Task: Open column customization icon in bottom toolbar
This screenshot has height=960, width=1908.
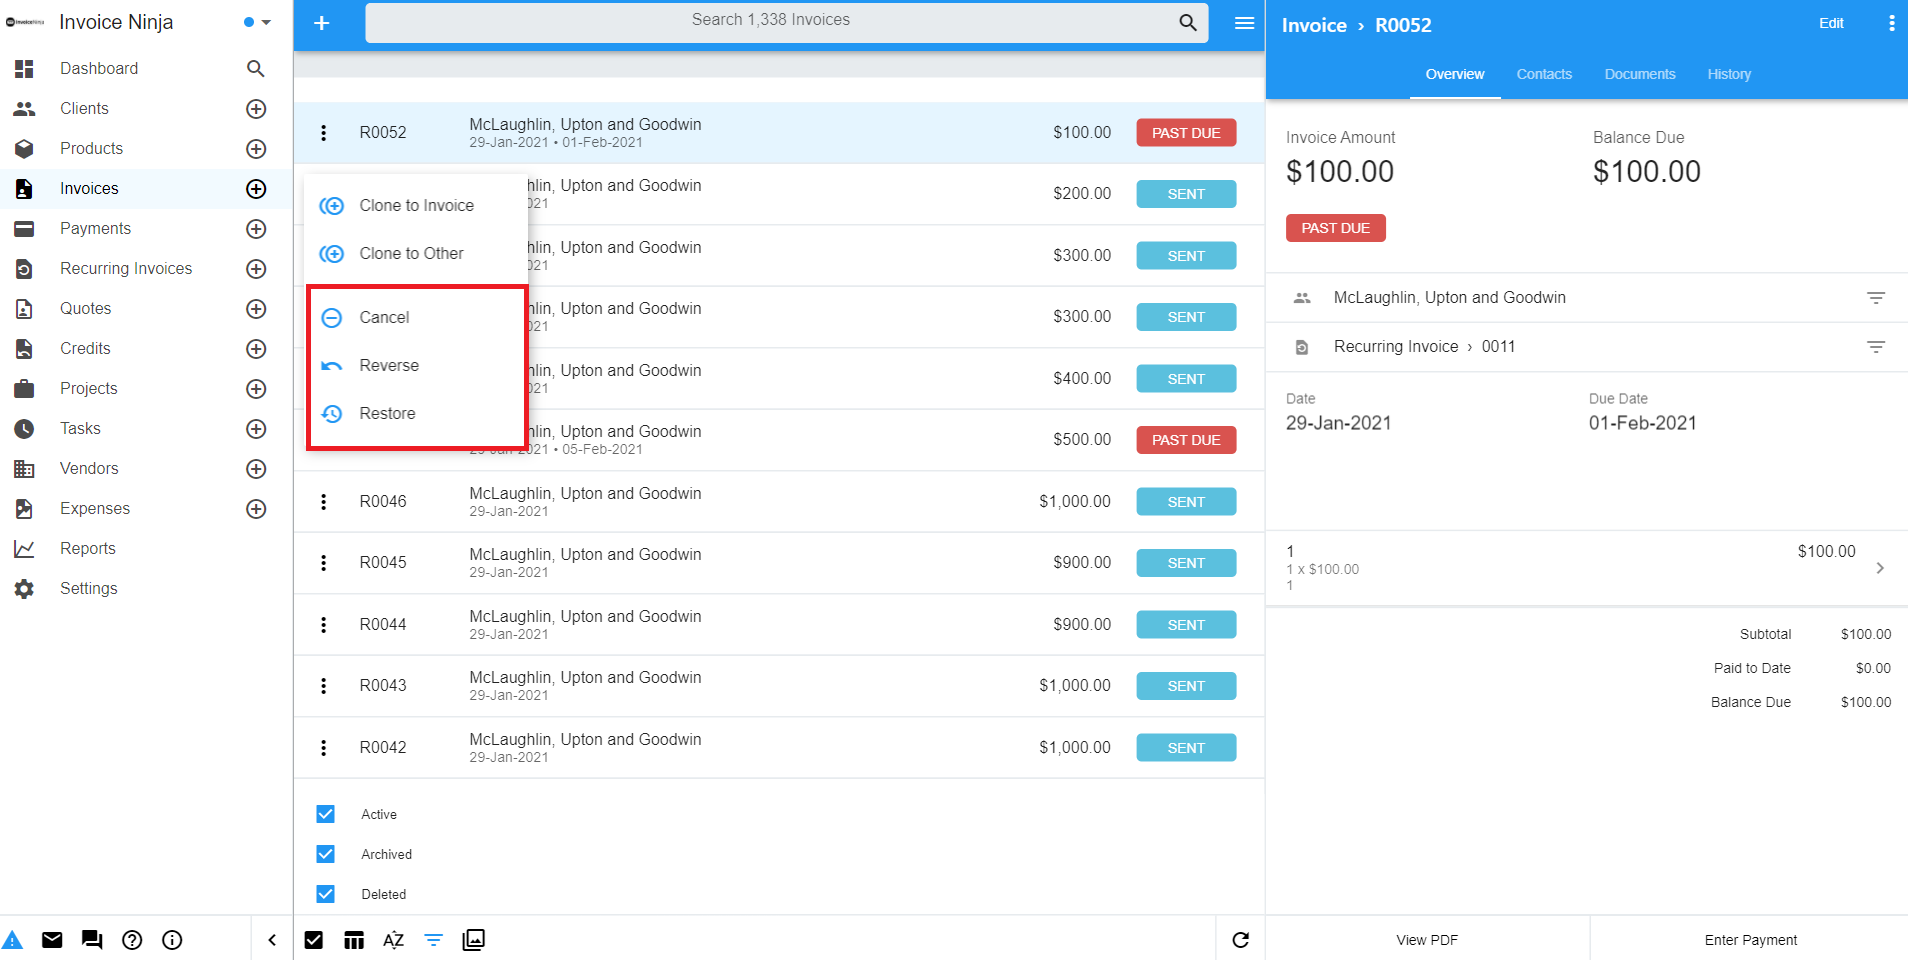Action: (353, 939)
